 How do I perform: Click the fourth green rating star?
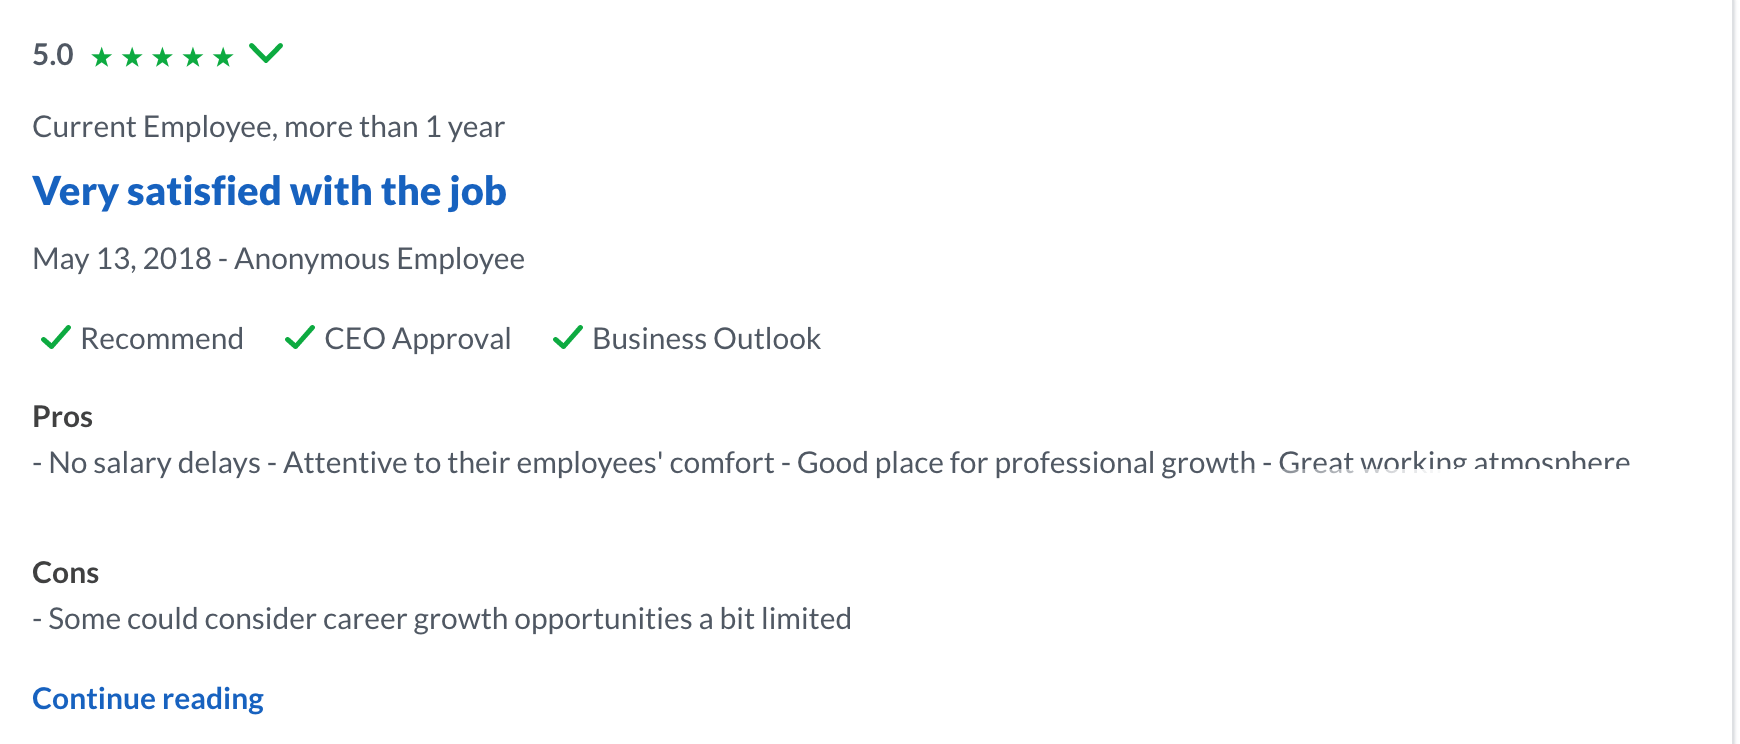193,57
